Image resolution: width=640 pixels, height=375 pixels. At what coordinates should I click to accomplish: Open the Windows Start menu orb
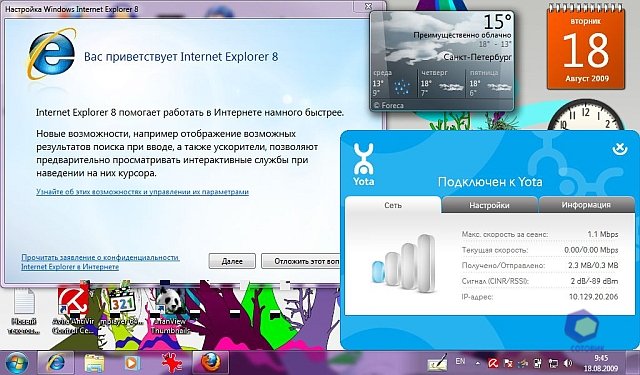pyautogui.click(x=16, y=363)
